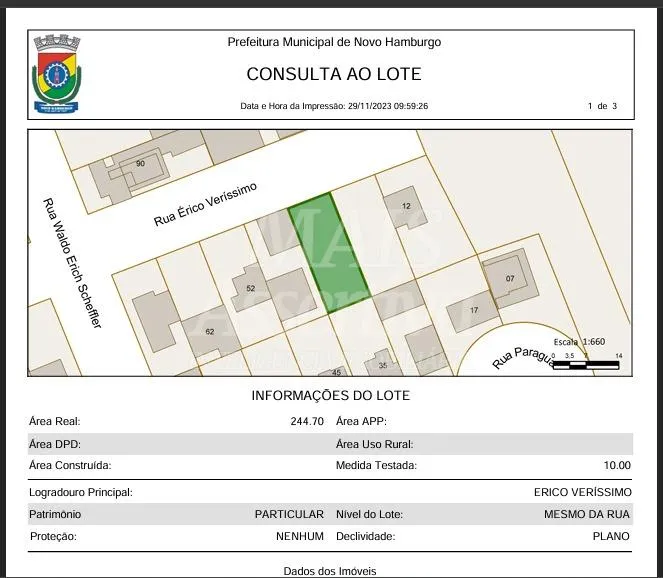The image size is (663, 578).
Task: Click building label '07' on map
Action: point(510,278)
